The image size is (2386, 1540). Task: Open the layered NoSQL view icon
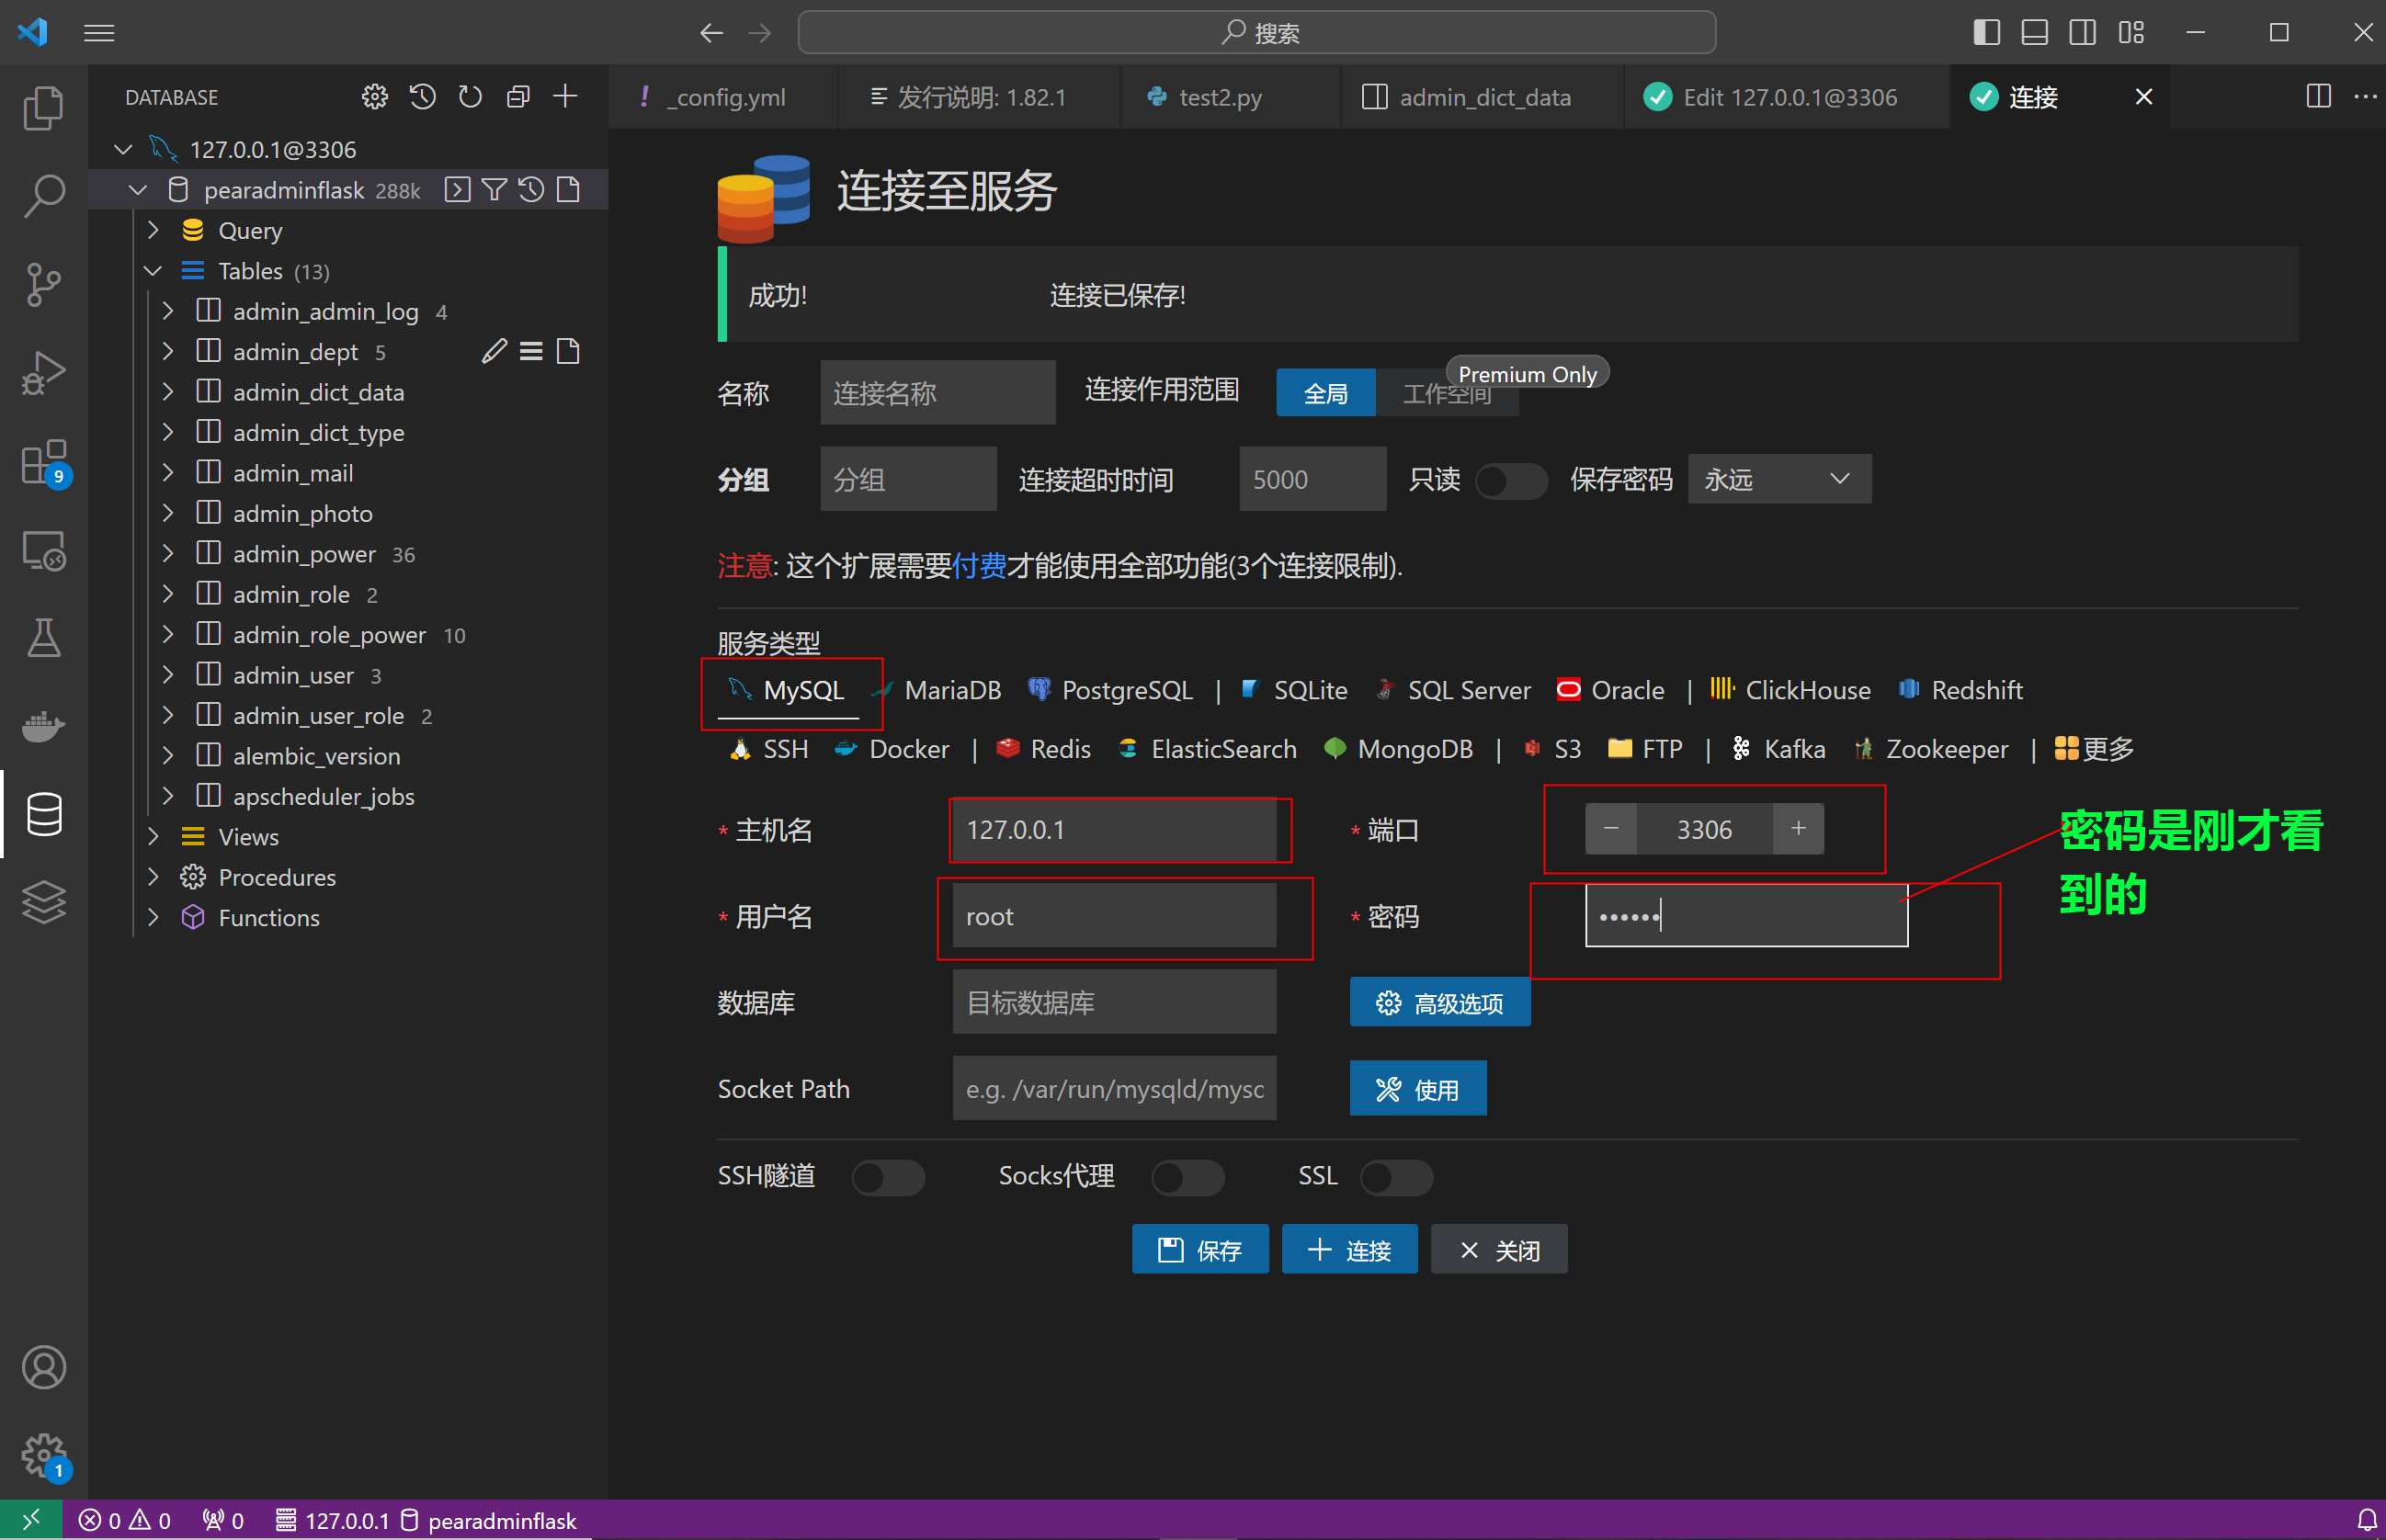point(44,902)
